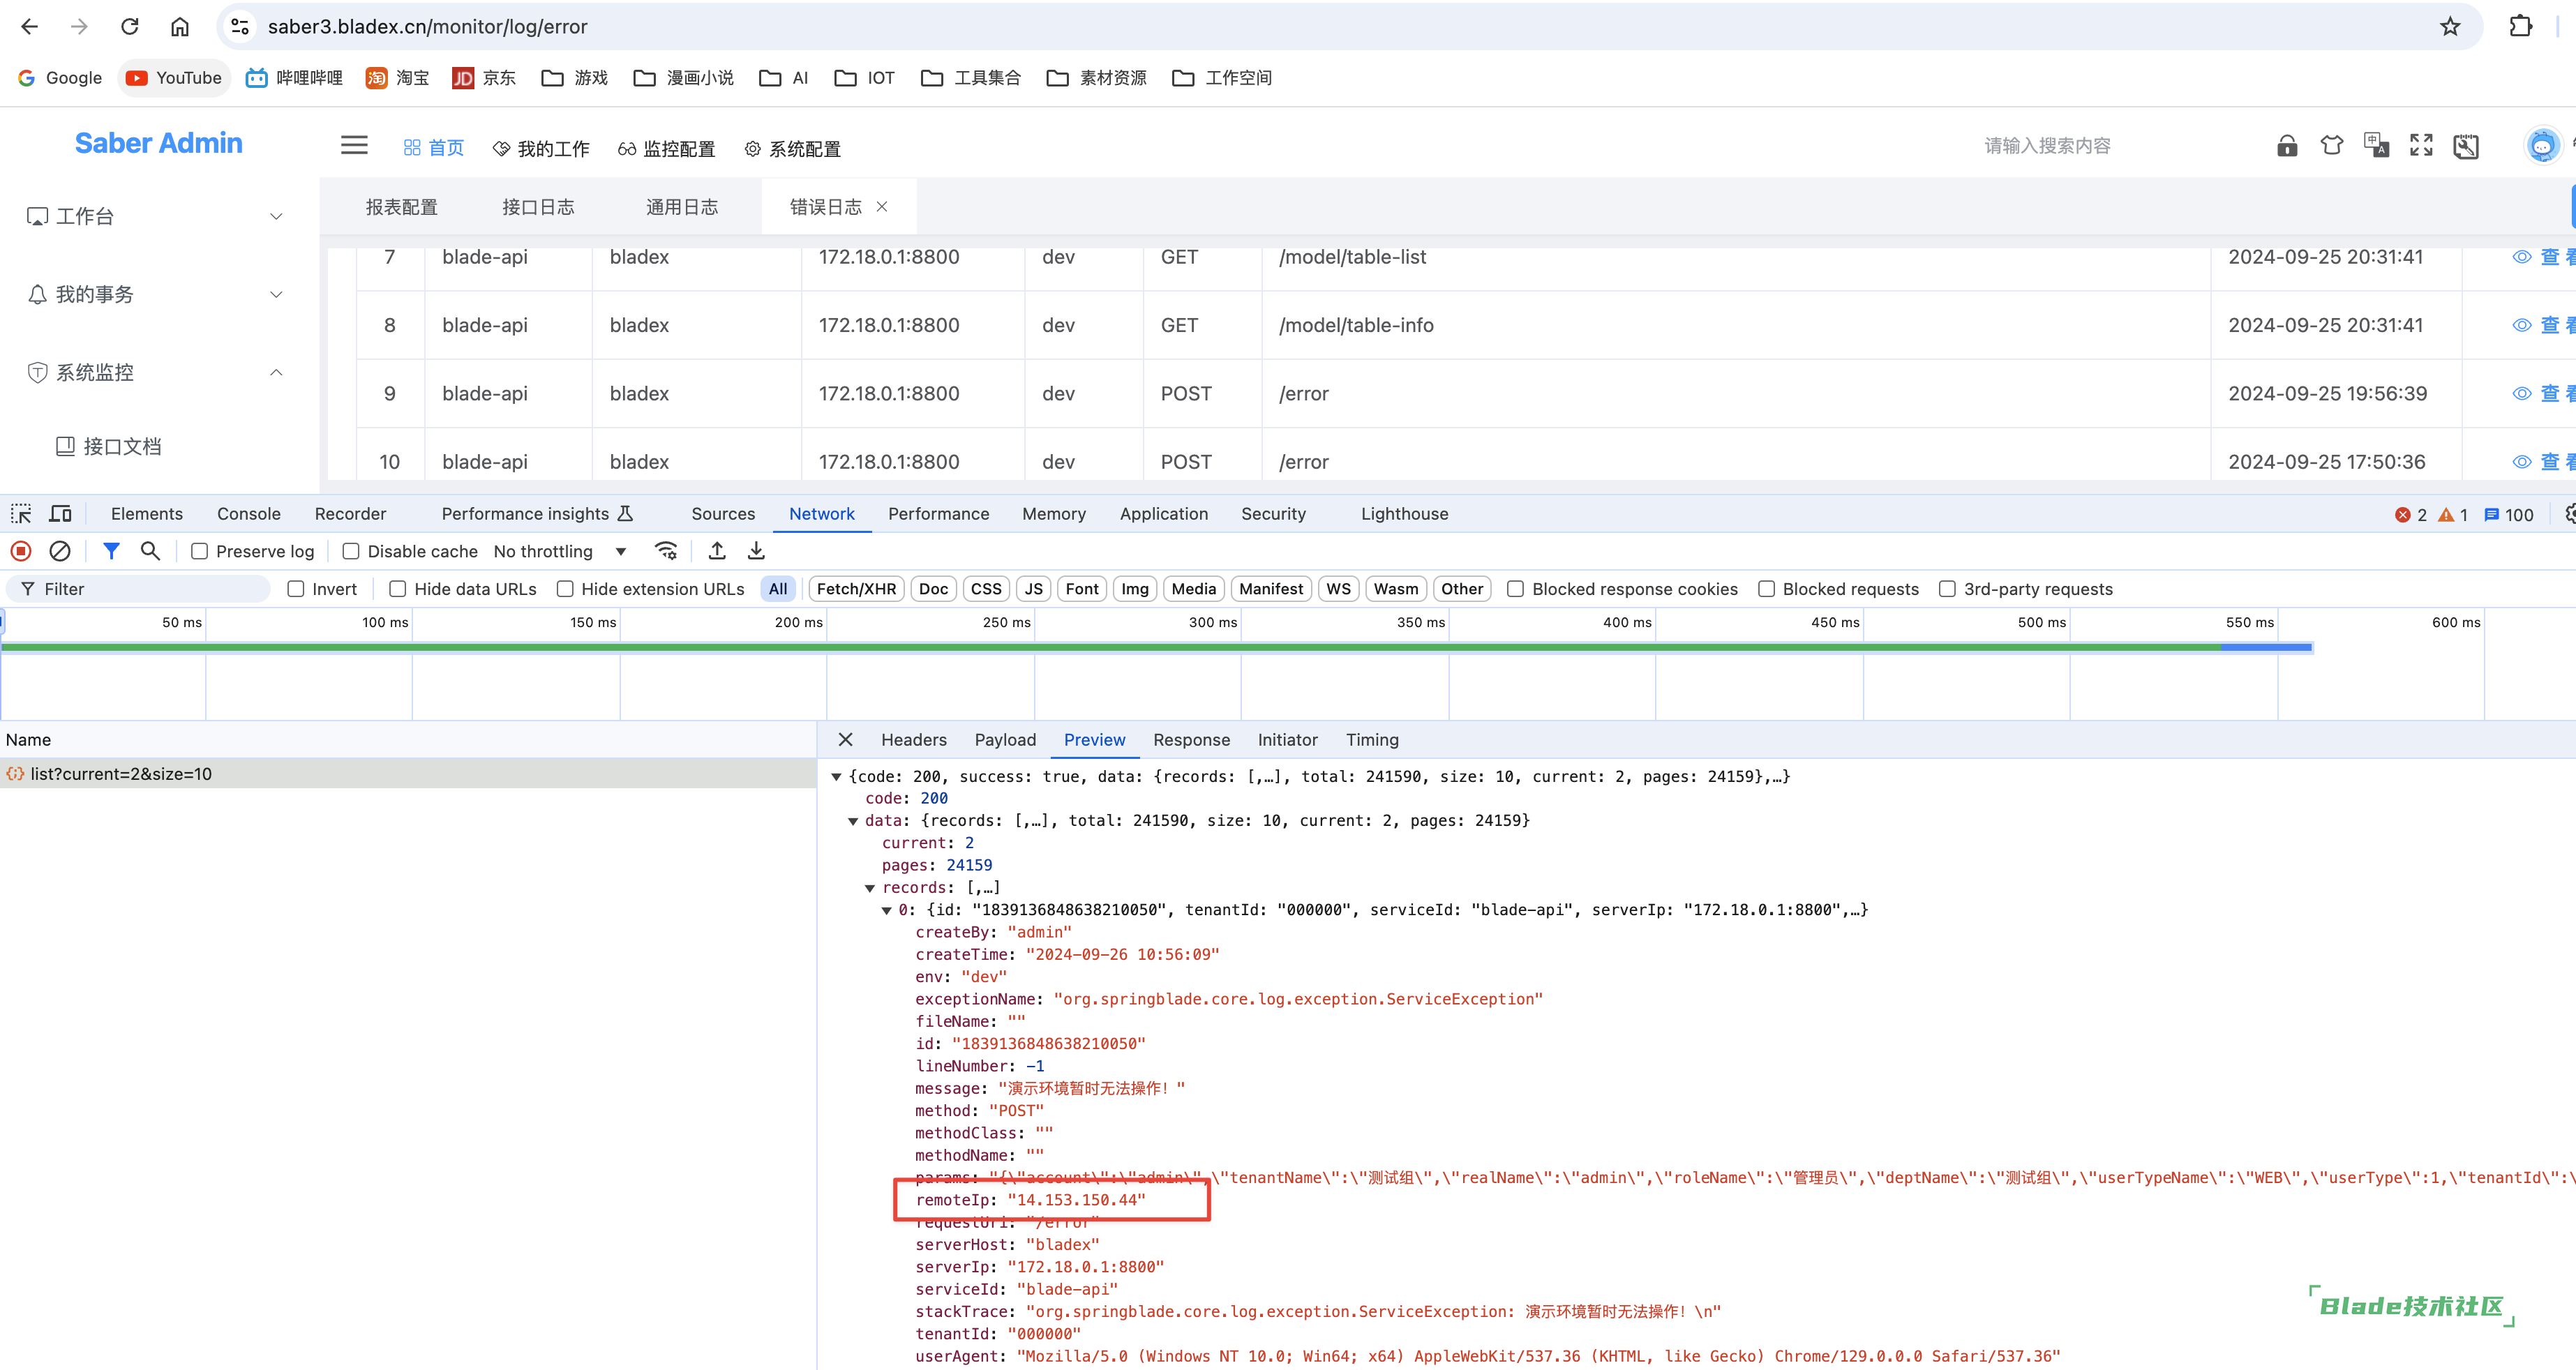Open network search magnifier
This screenshot has height=1370, width=2576.
[150, 551]
